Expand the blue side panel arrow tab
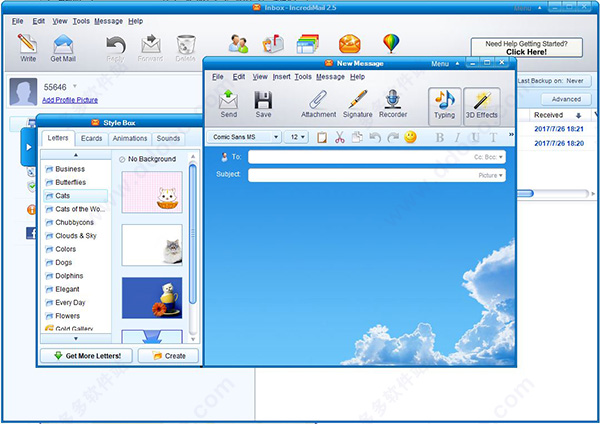This screenshot has height=424, width=600. [x=29, y=147]
